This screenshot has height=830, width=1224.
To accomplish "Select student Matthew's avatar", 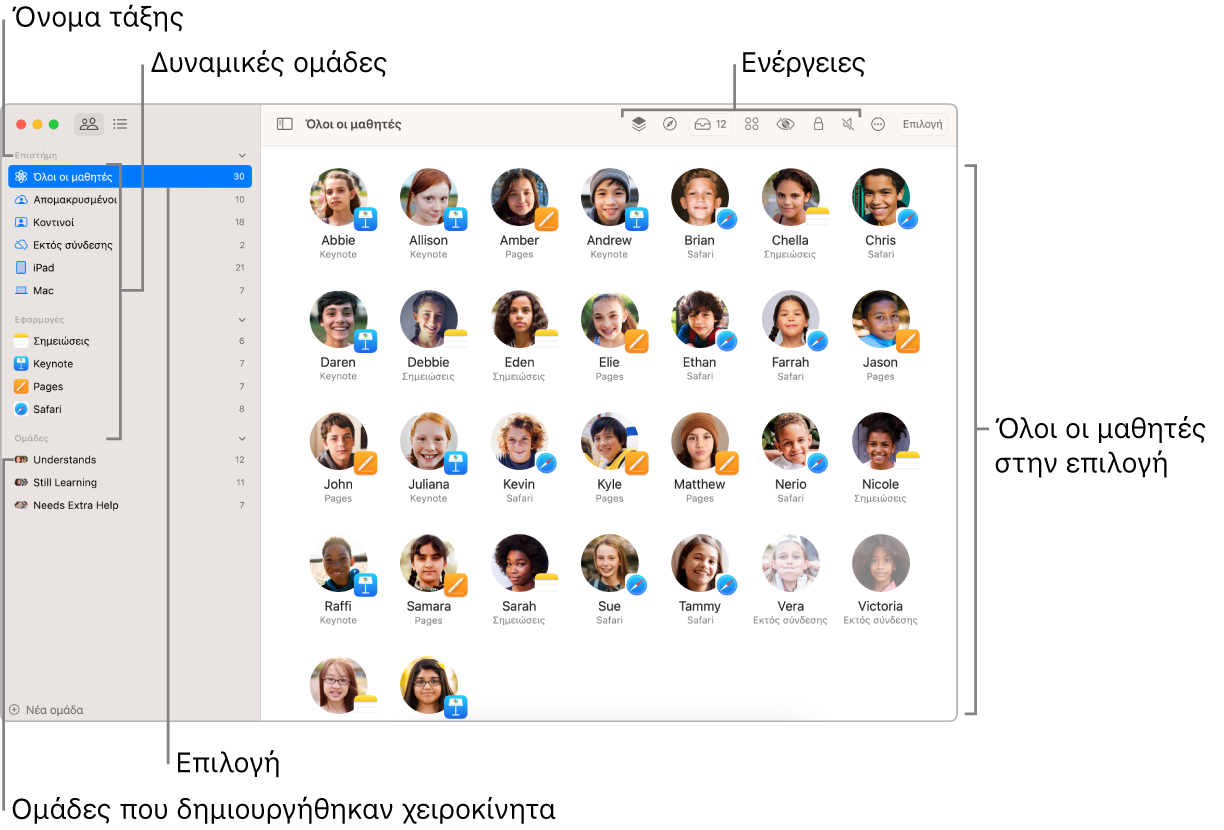I will point(700,442).
